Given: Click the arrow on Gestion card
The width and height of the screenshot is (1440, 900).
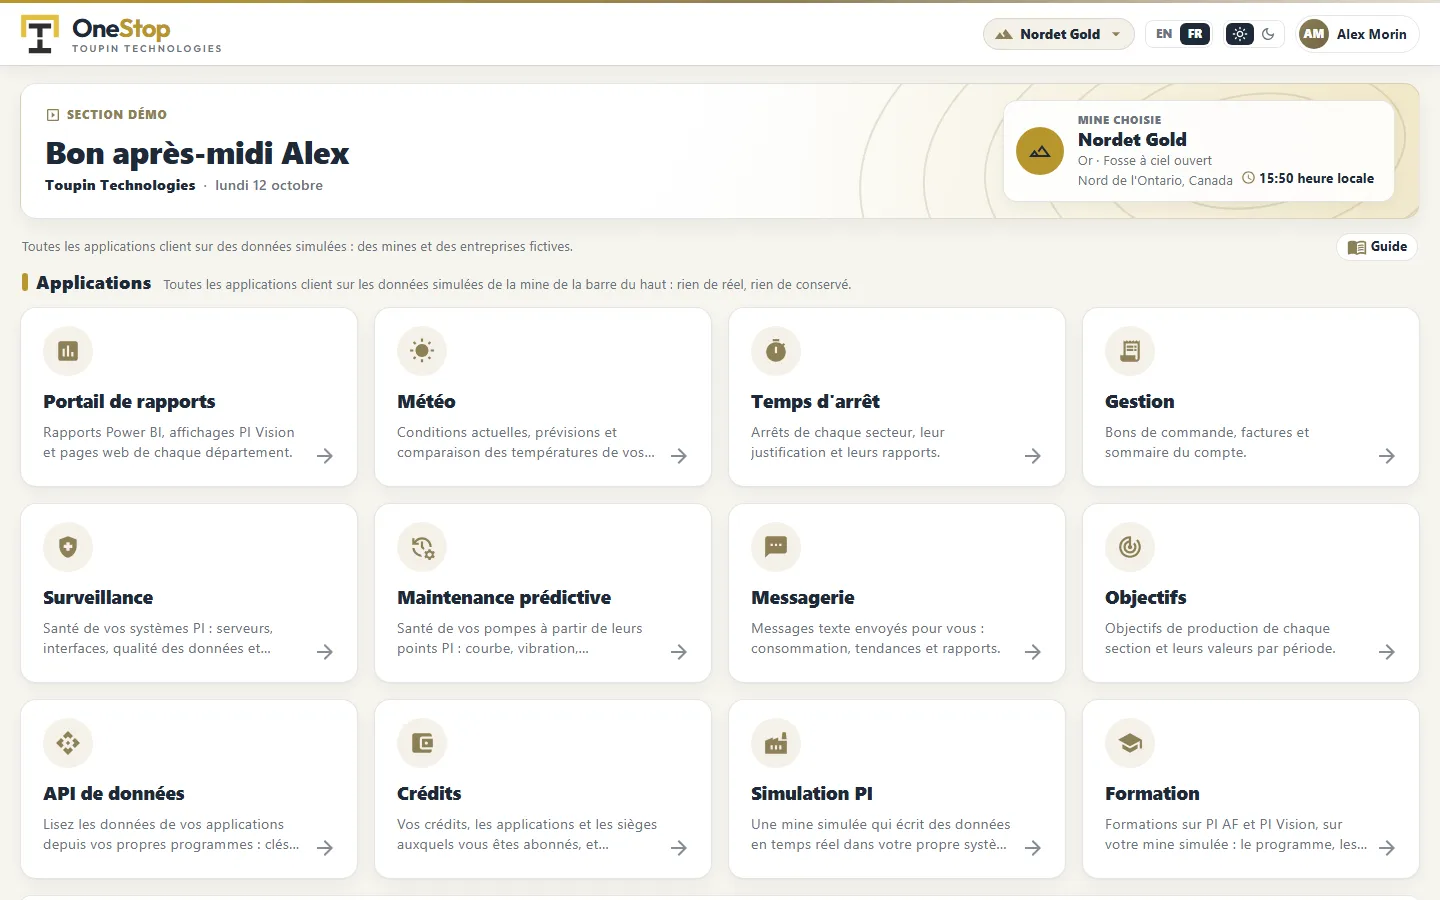Looking at the screenshot, I should (1387, 456).
